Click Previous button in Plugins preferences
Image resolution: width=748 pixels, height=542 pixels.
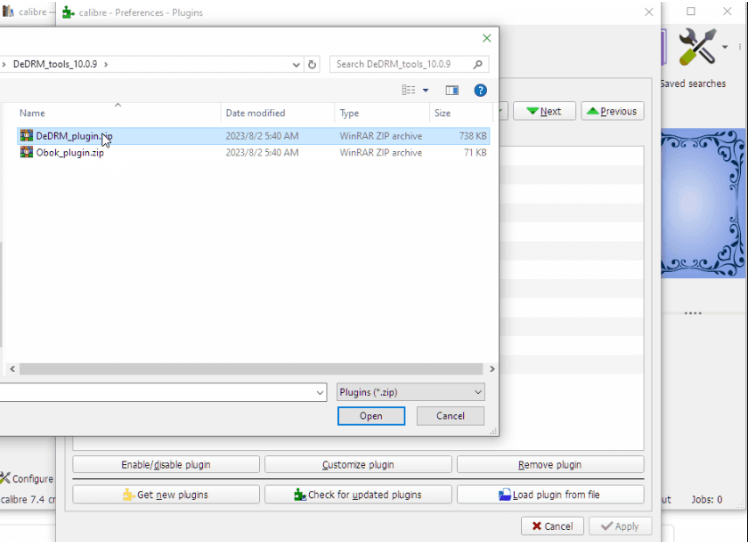tap(613, 111)
